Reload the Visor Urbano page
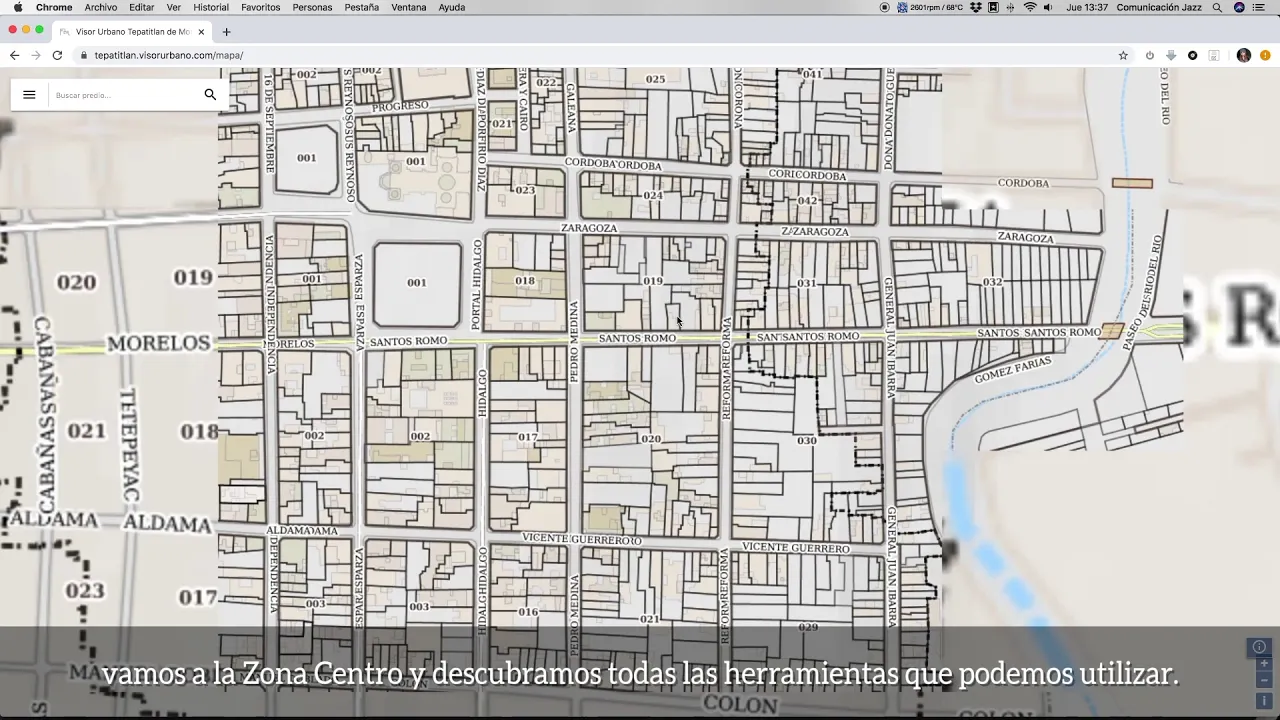 [57, 55]
